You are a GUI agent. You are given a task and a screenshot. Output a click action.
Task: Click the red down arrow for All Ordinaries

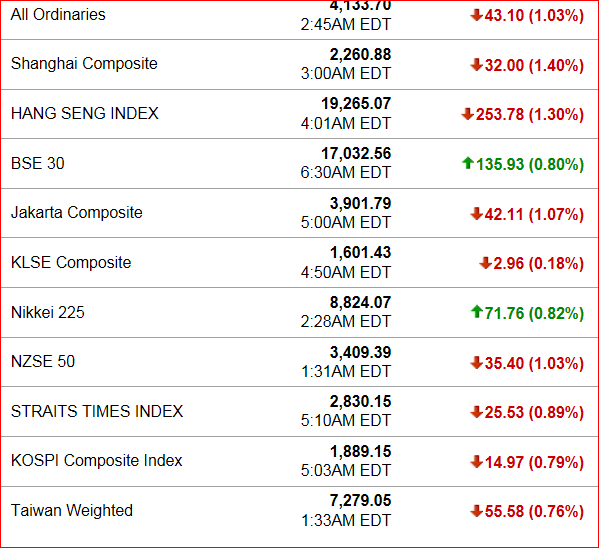[x=476, y=15]
